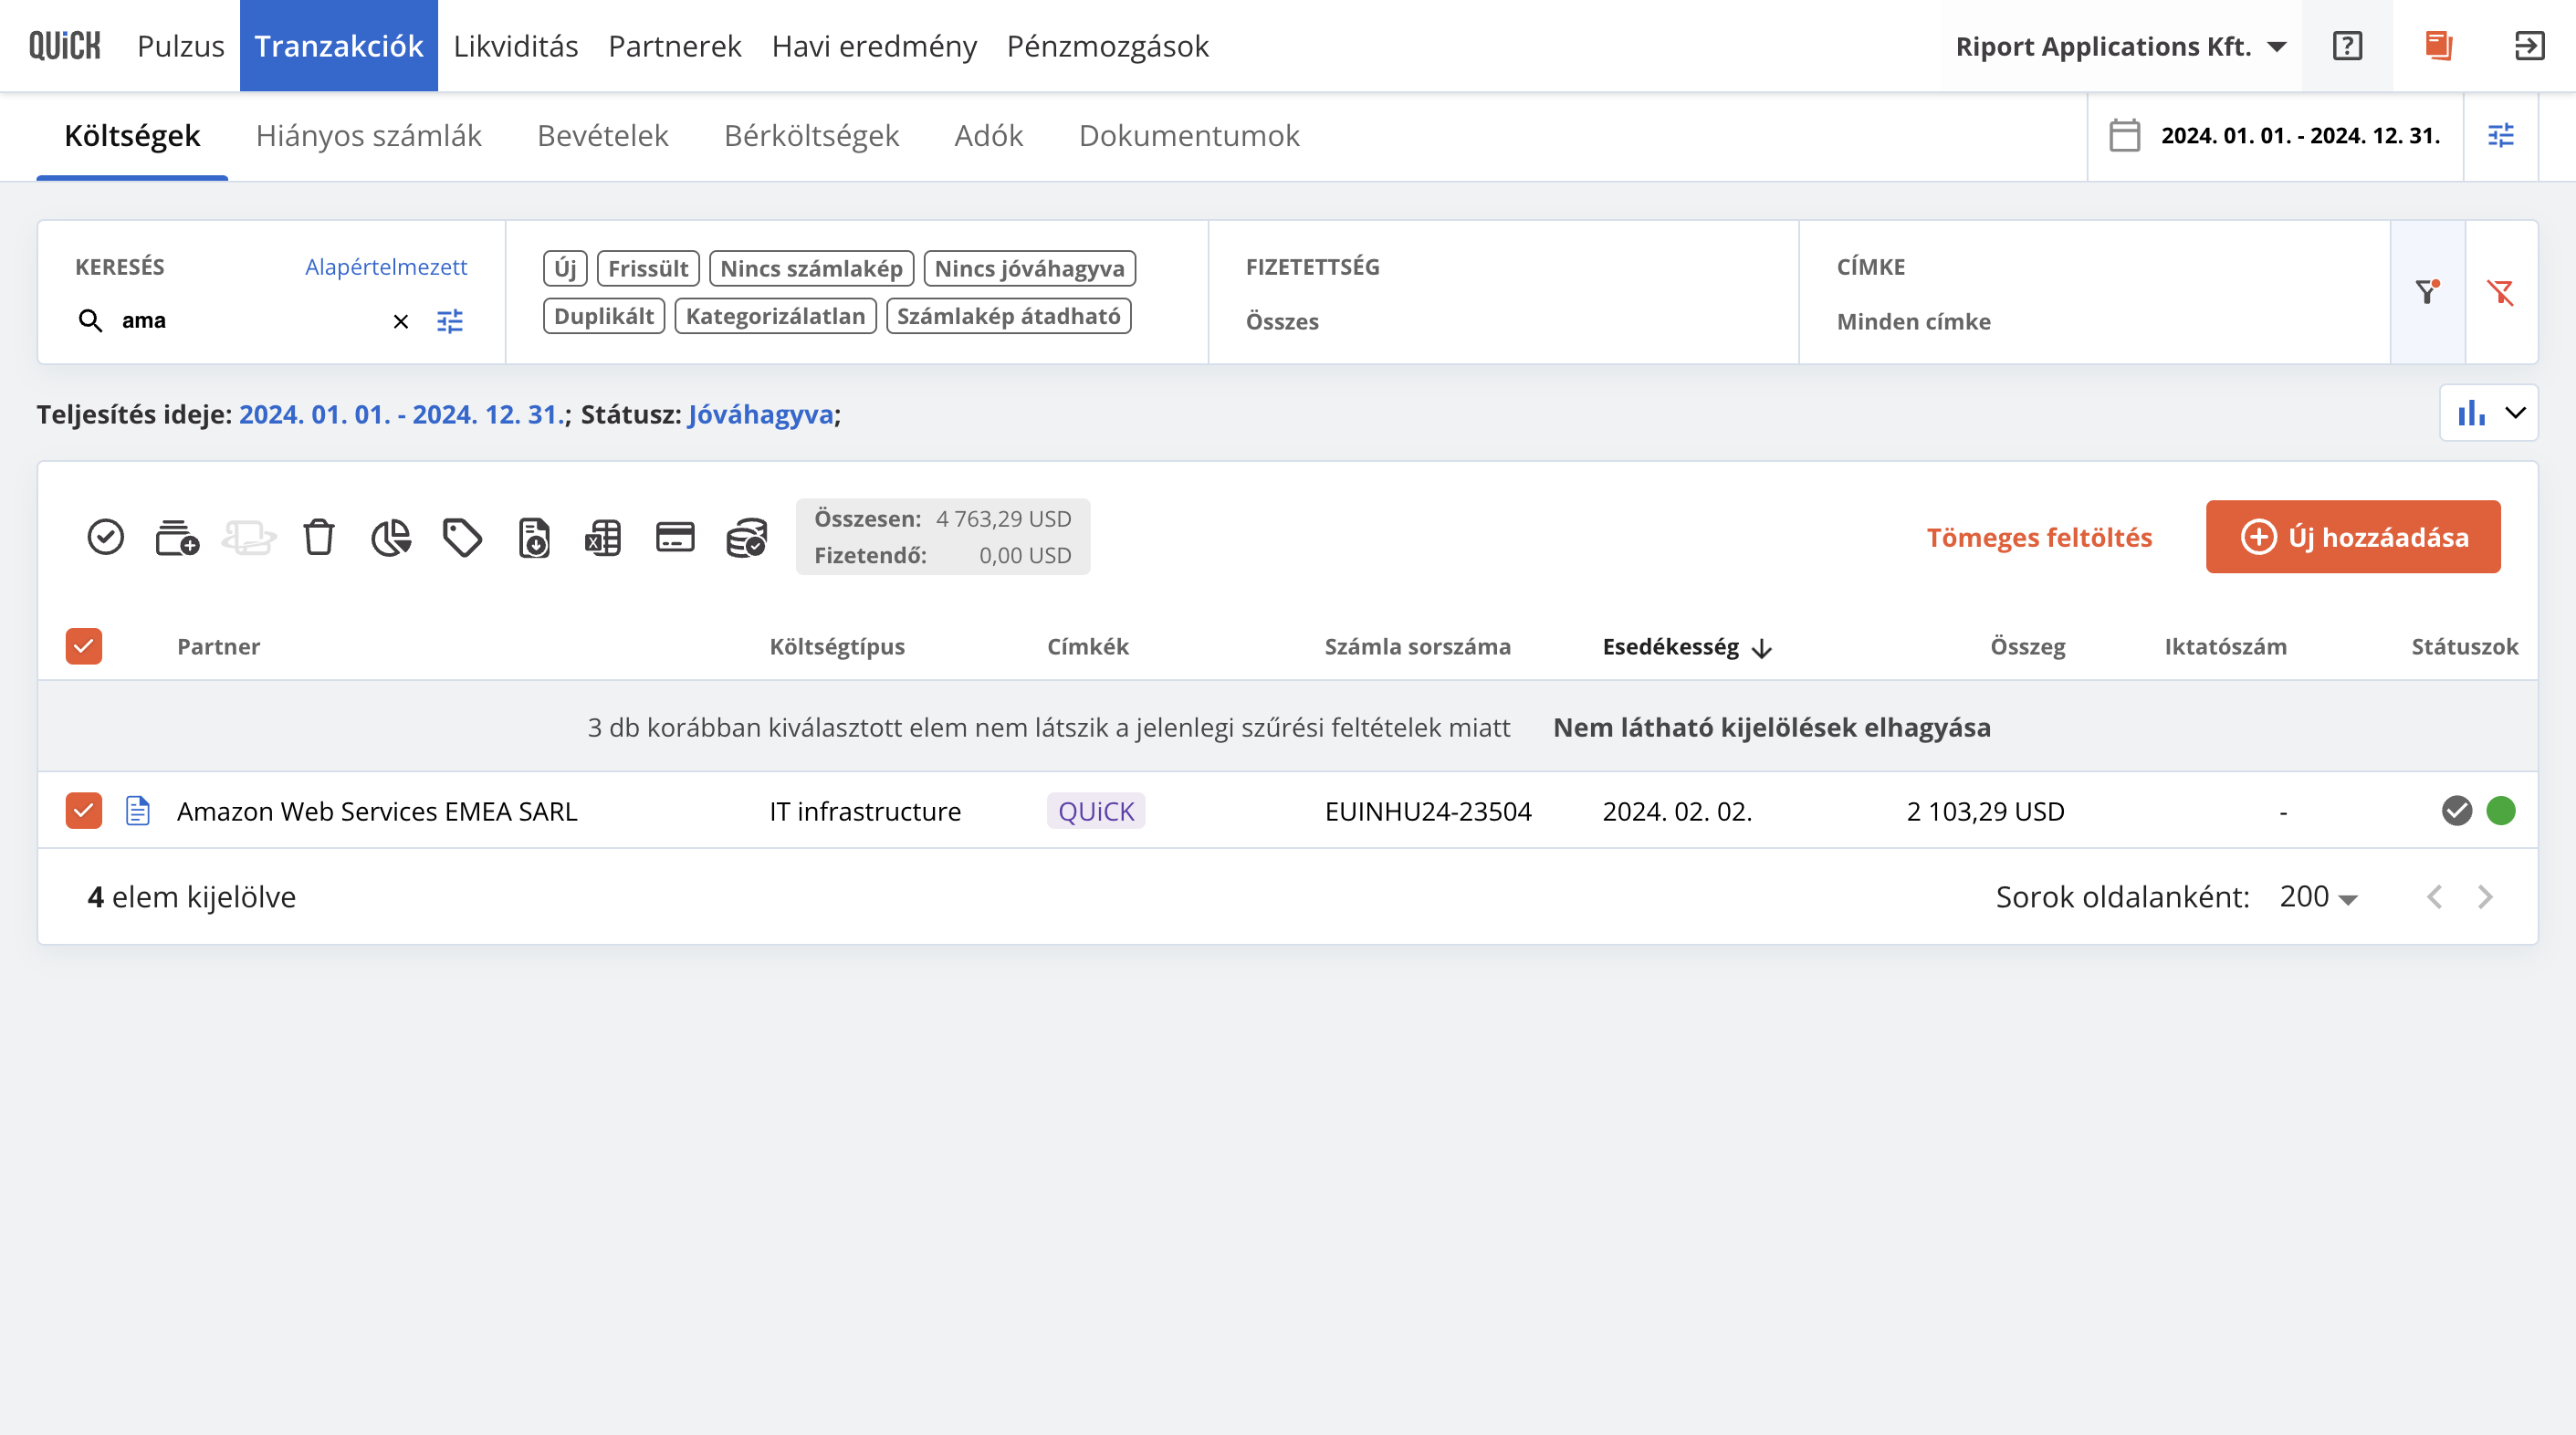Click the tag label icon

[462, 537]
